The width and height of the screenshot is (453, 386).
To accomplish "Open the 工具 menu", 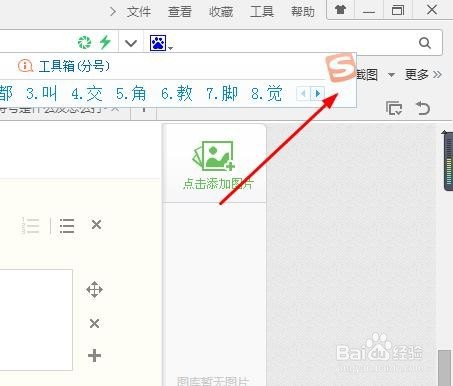I will pyautogui.click(x=262, y=12).
